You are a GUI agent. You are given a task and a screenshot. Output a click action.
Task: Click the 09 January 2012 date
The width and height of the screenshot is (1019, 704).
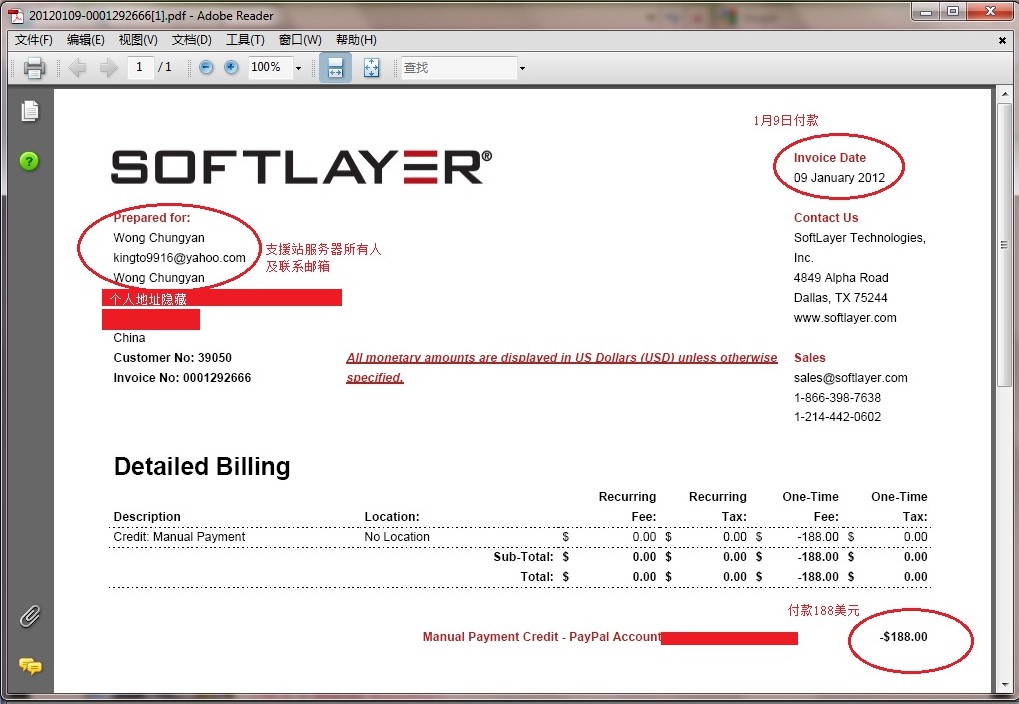[839, 177]
